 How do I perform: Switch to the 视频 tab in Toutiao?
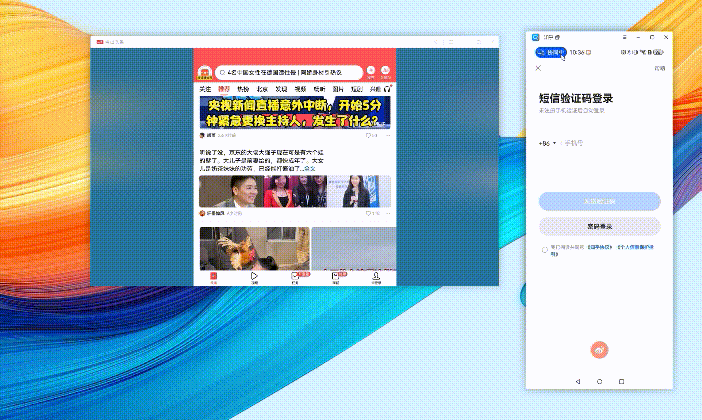coord(300,89)
